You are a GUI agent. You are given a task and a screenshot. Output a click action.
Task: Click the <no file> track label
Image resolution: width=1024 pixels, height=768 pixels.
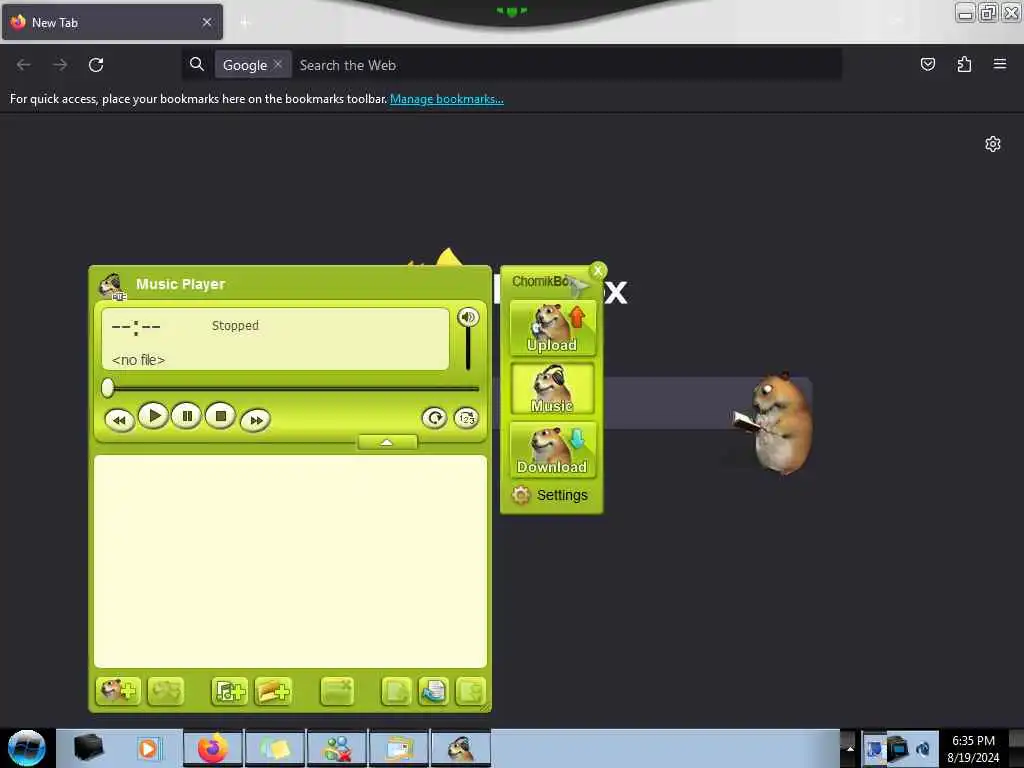click(x=138, y=360)
